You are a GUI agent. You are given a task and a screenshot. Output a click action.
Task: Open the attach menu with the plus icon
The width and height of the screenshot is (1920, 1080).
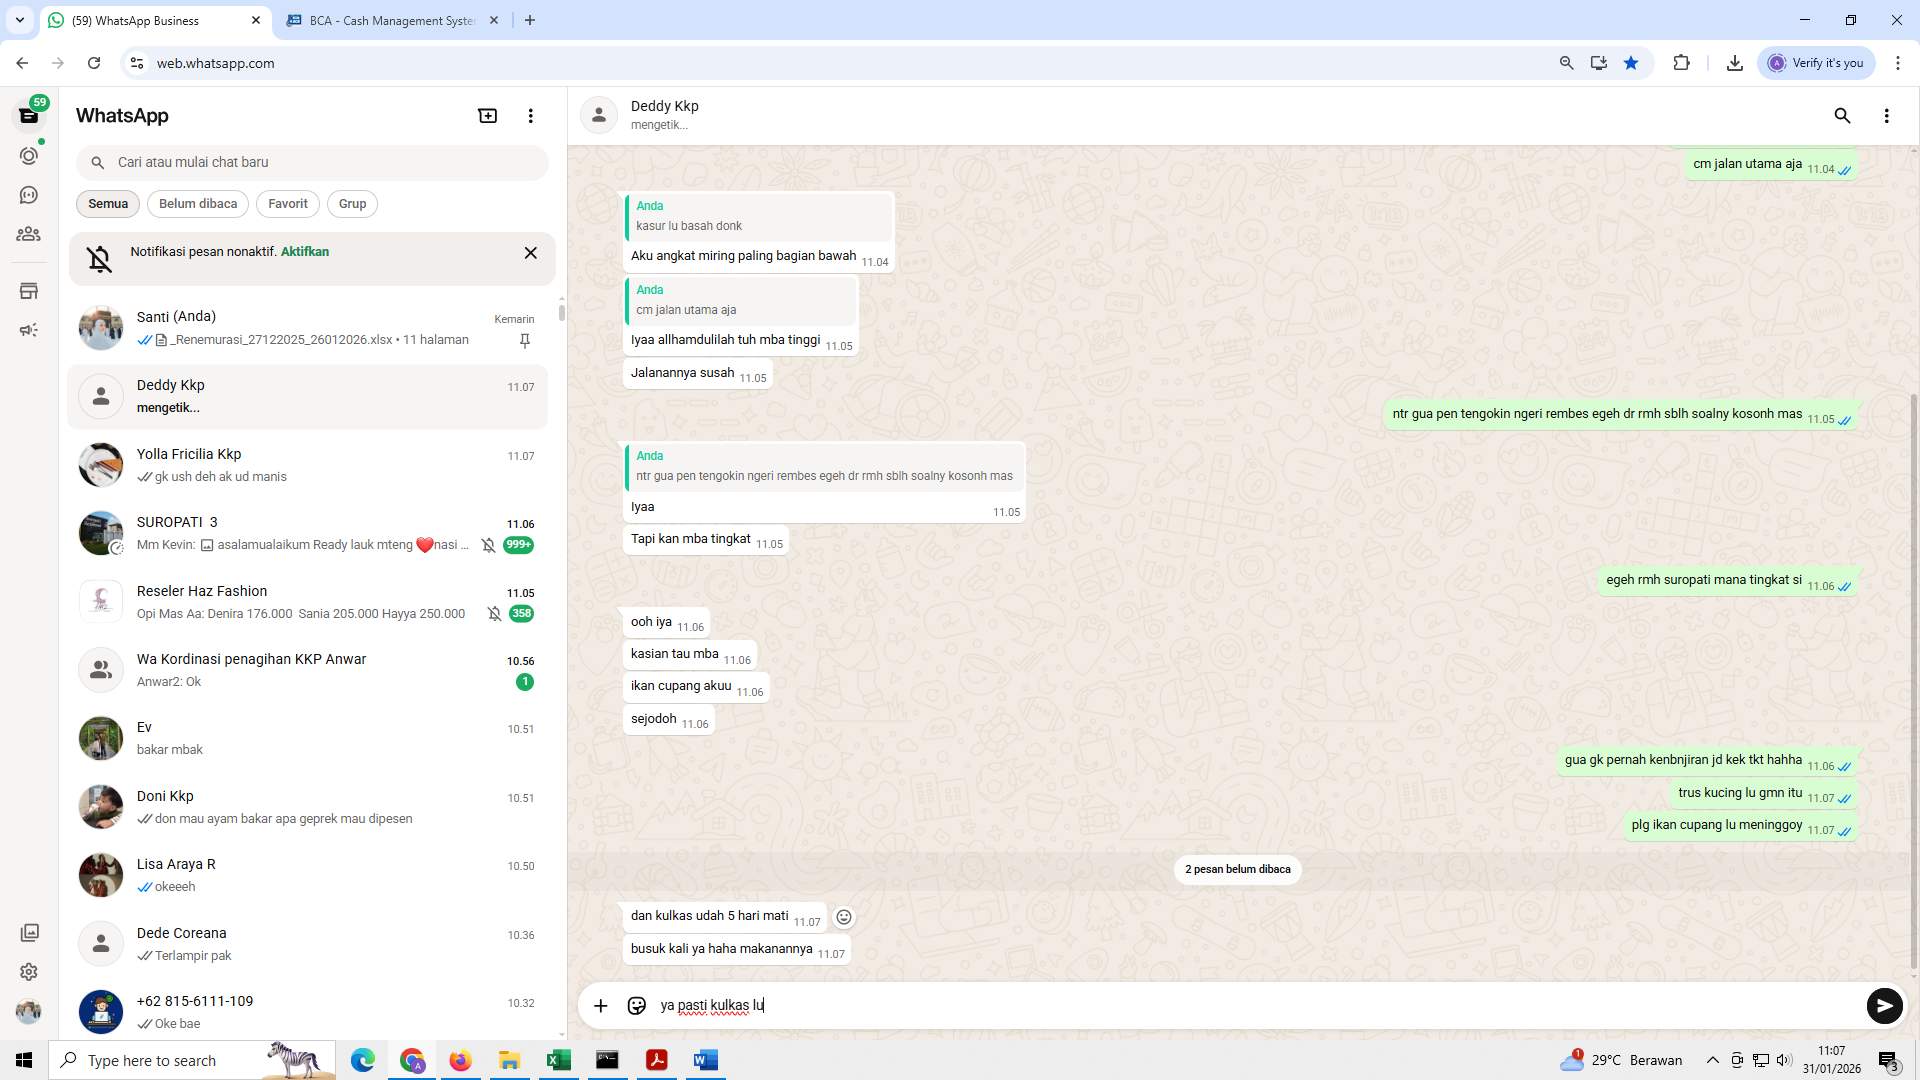coord(600,1006)
